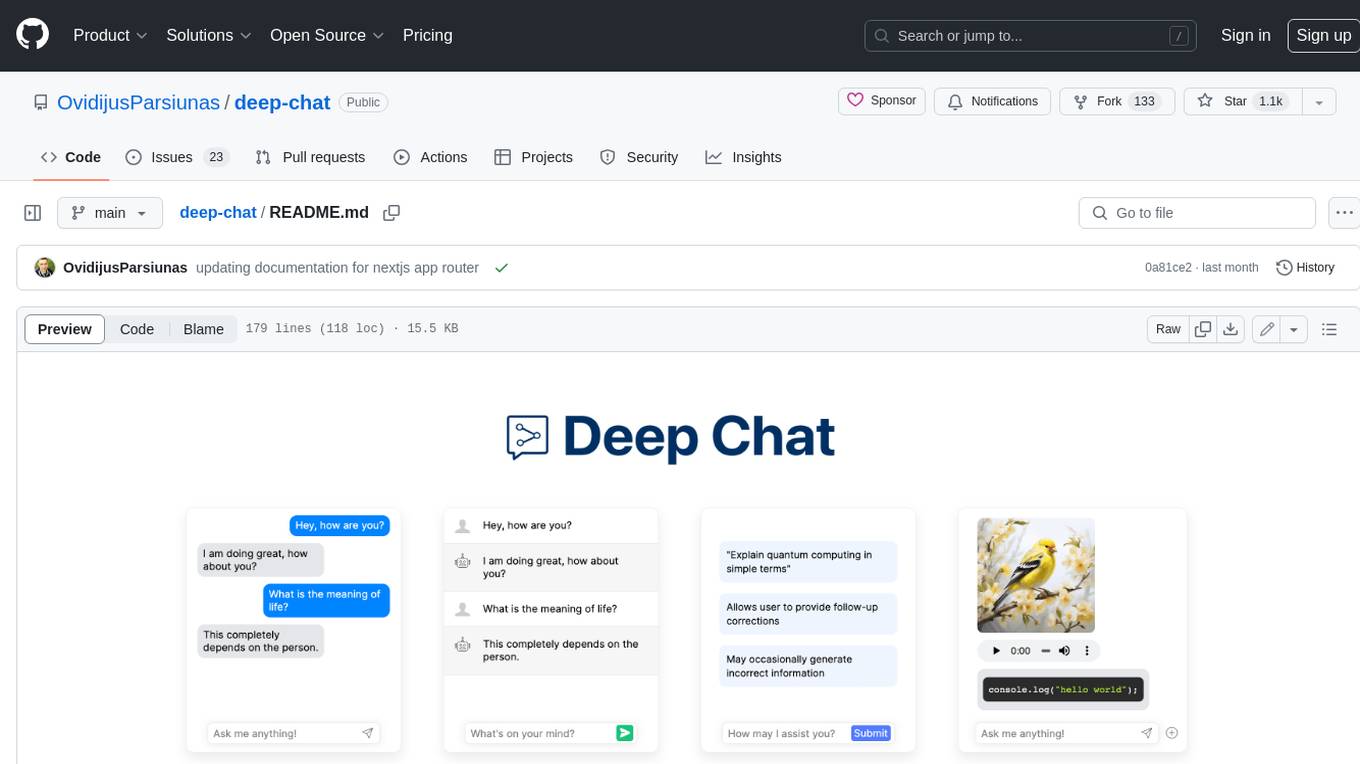Click the audio progress slider

coord(1045,650)
